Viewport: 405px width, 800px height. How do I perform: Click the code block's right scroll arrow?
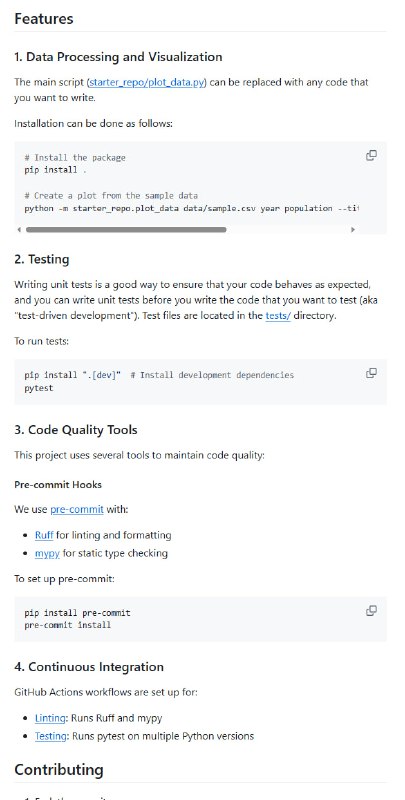(x=352, y=230)
